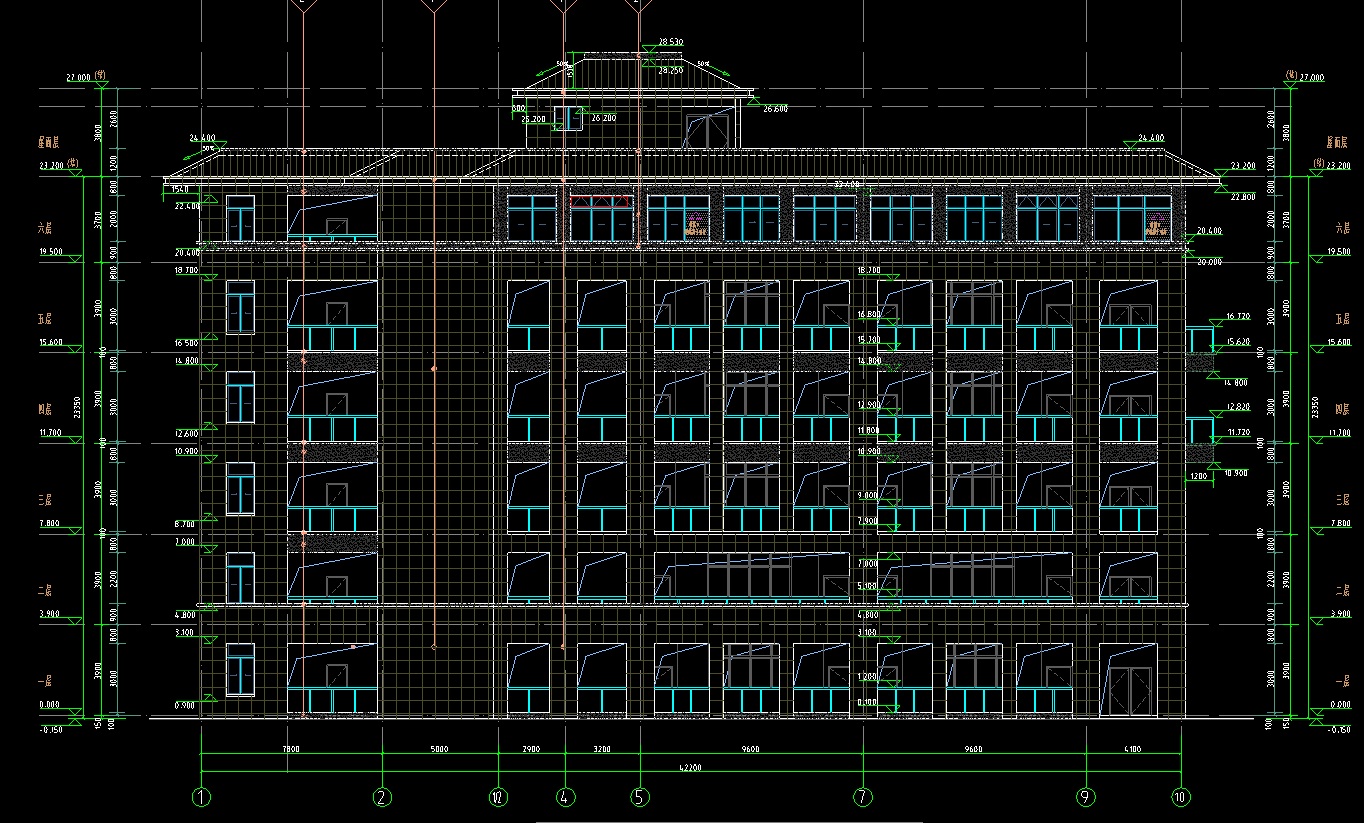This screenshot has width=1364, height=823.
Task: Click the ground floor double door at right
Action: coord(1127,690)
